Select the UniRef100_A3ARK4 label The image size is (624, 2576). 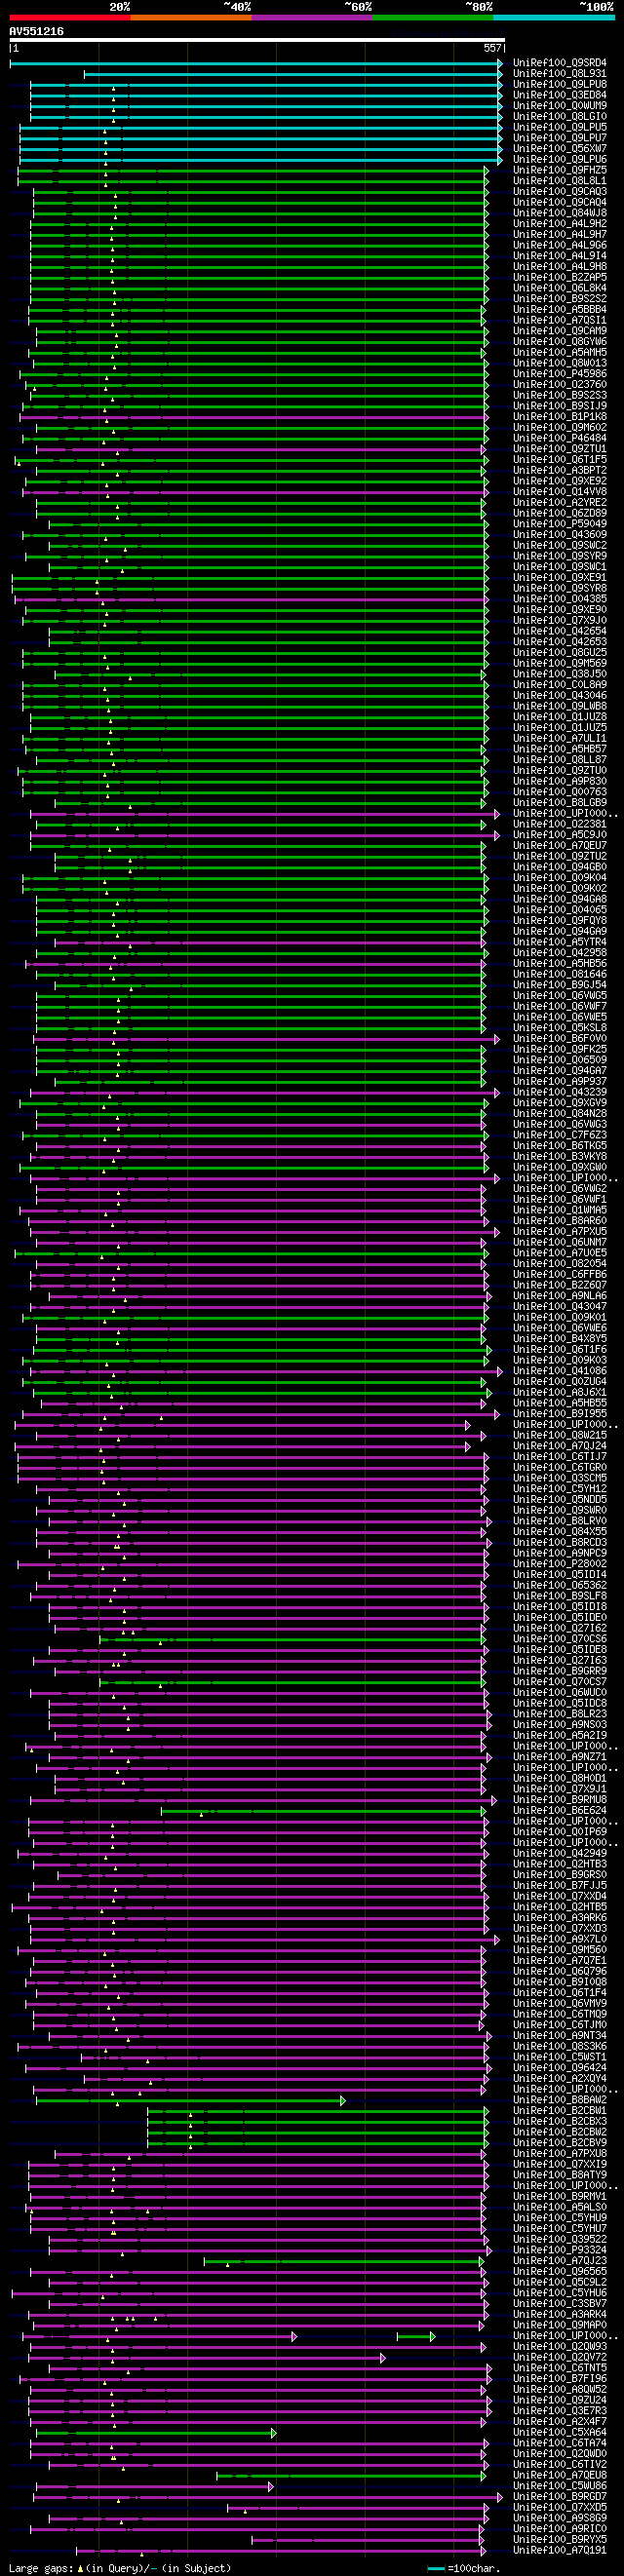560,2315
